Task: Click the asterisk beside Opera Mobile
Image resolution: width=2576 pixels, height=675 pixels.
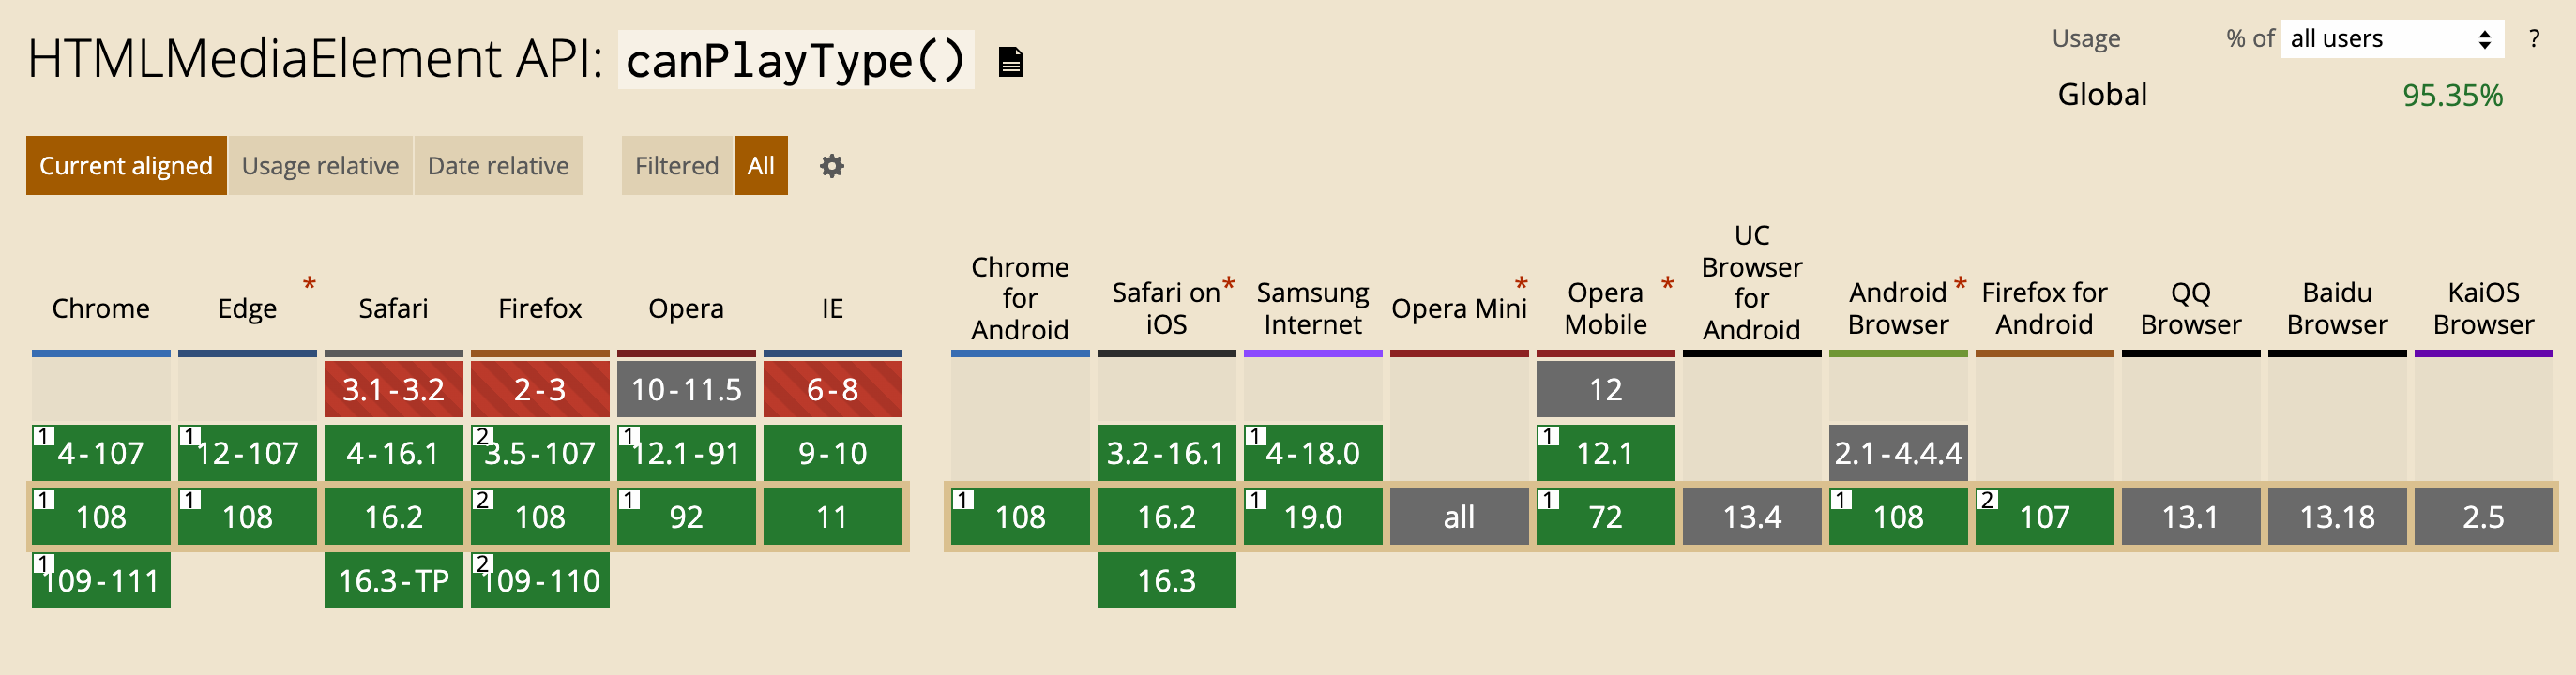Action: [x=1667, y=285]
